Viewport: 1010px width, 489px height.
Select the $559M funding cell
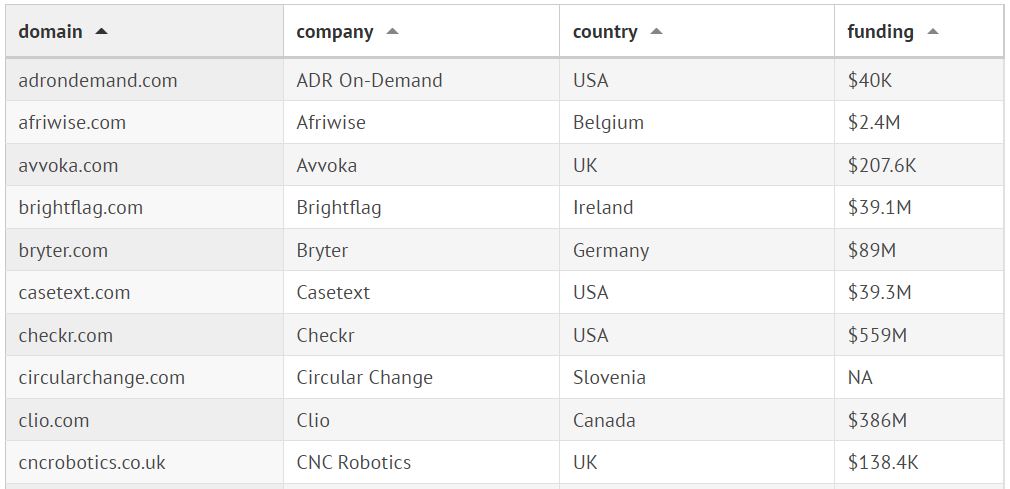point(877,335)
